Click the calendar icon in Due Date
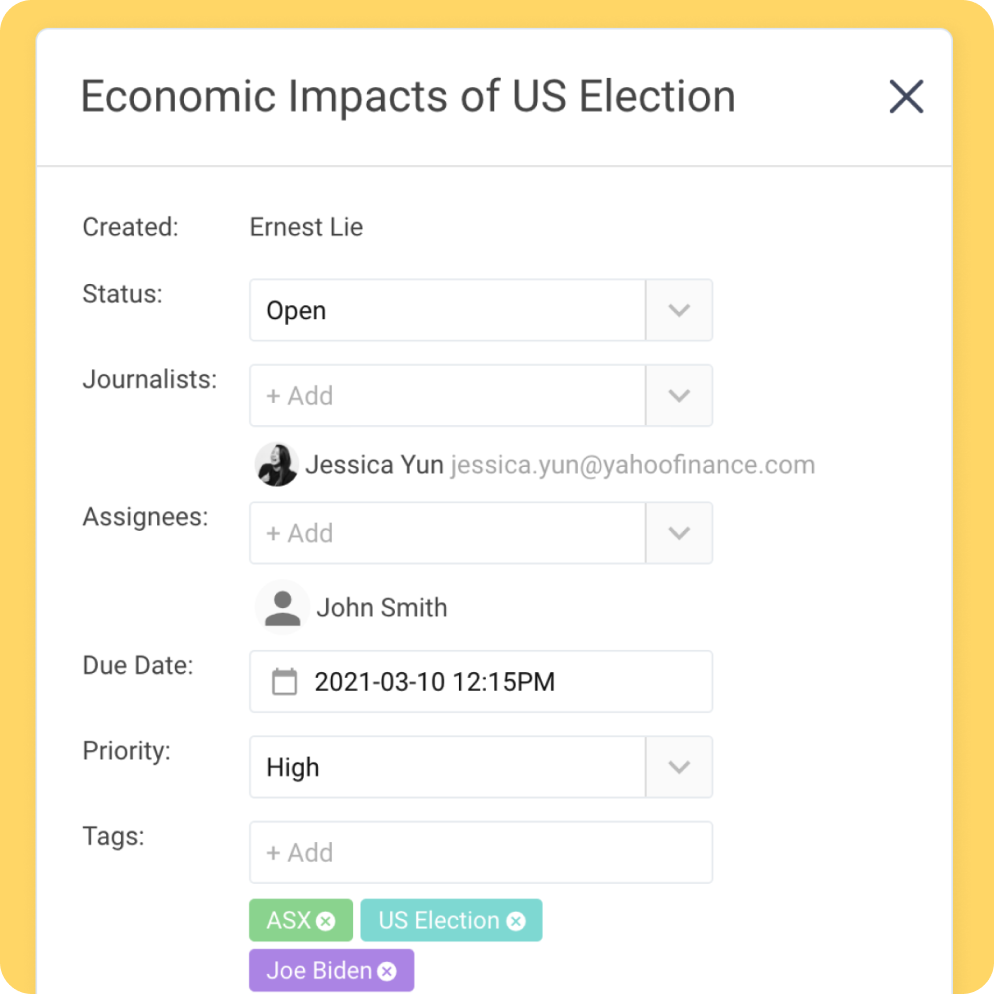The height and width of the screenshot is (994, 994). [x=284, y=682]
